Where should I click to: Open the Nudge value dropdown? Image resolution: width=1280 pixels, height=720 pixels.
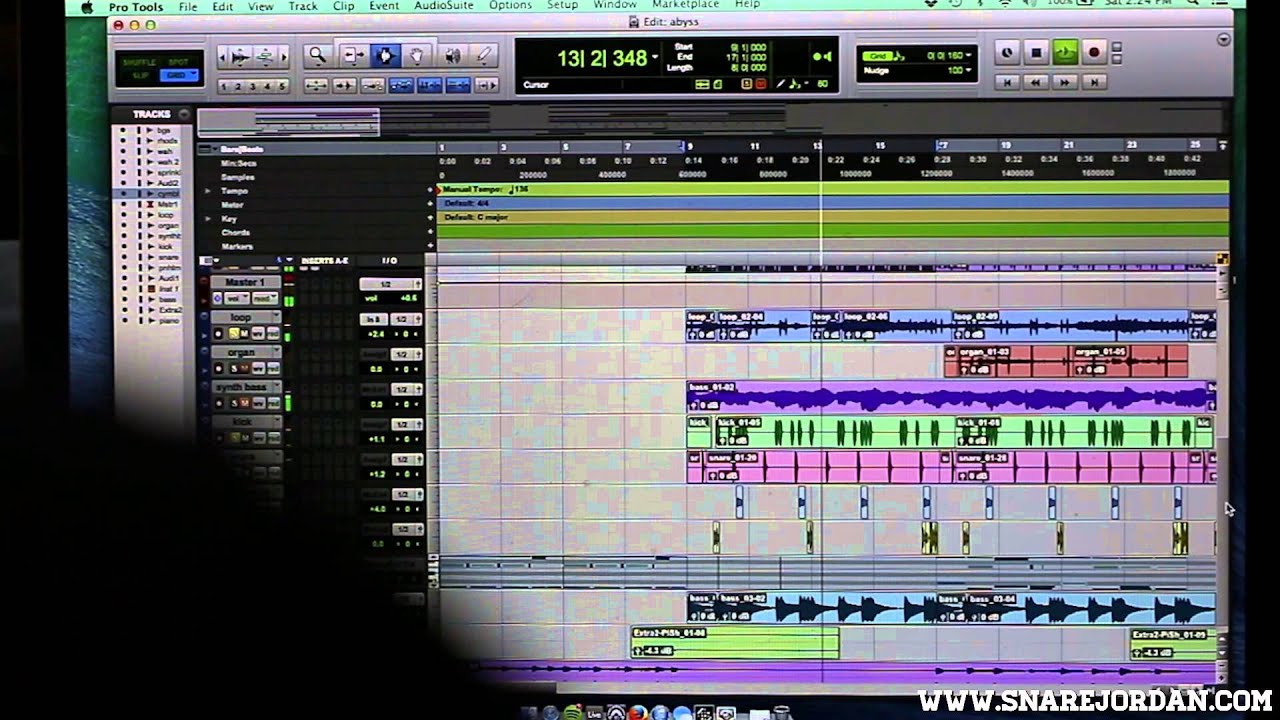tap(968, 70)
